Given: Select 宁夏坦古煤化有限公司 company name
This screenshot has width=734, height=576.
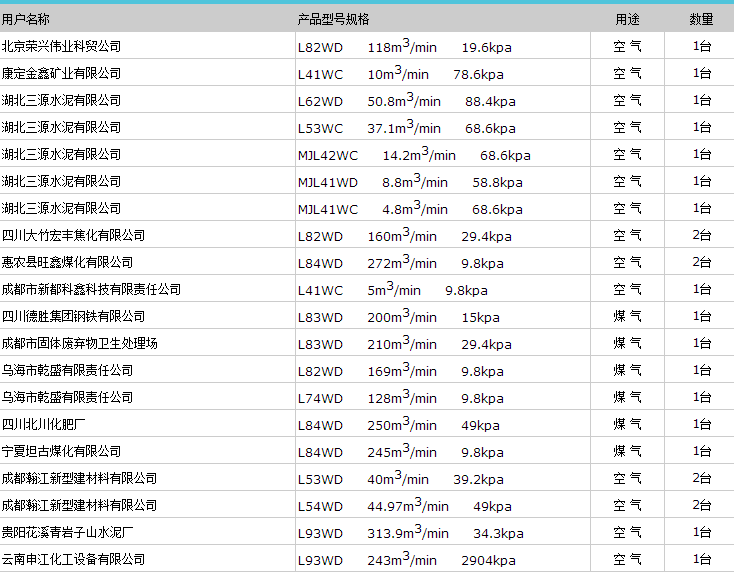Looking at the screenshot, I should (61, 451).
